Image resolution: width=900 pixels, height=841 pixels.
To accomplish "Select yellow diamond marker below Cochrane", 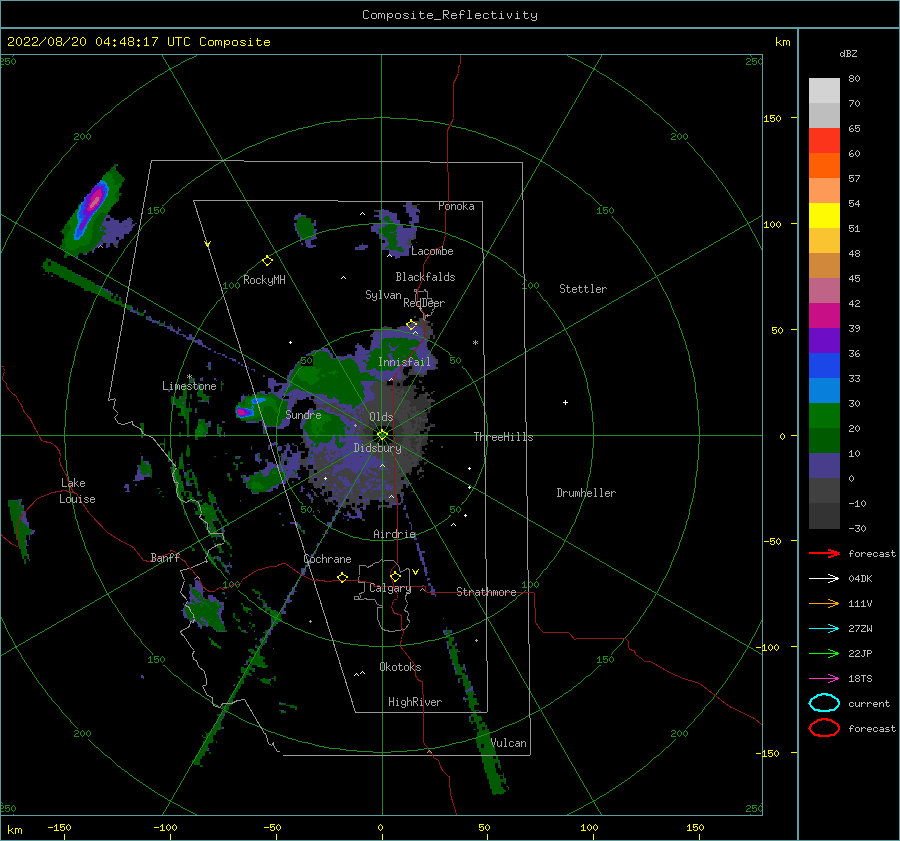I will tap(343, 578).
